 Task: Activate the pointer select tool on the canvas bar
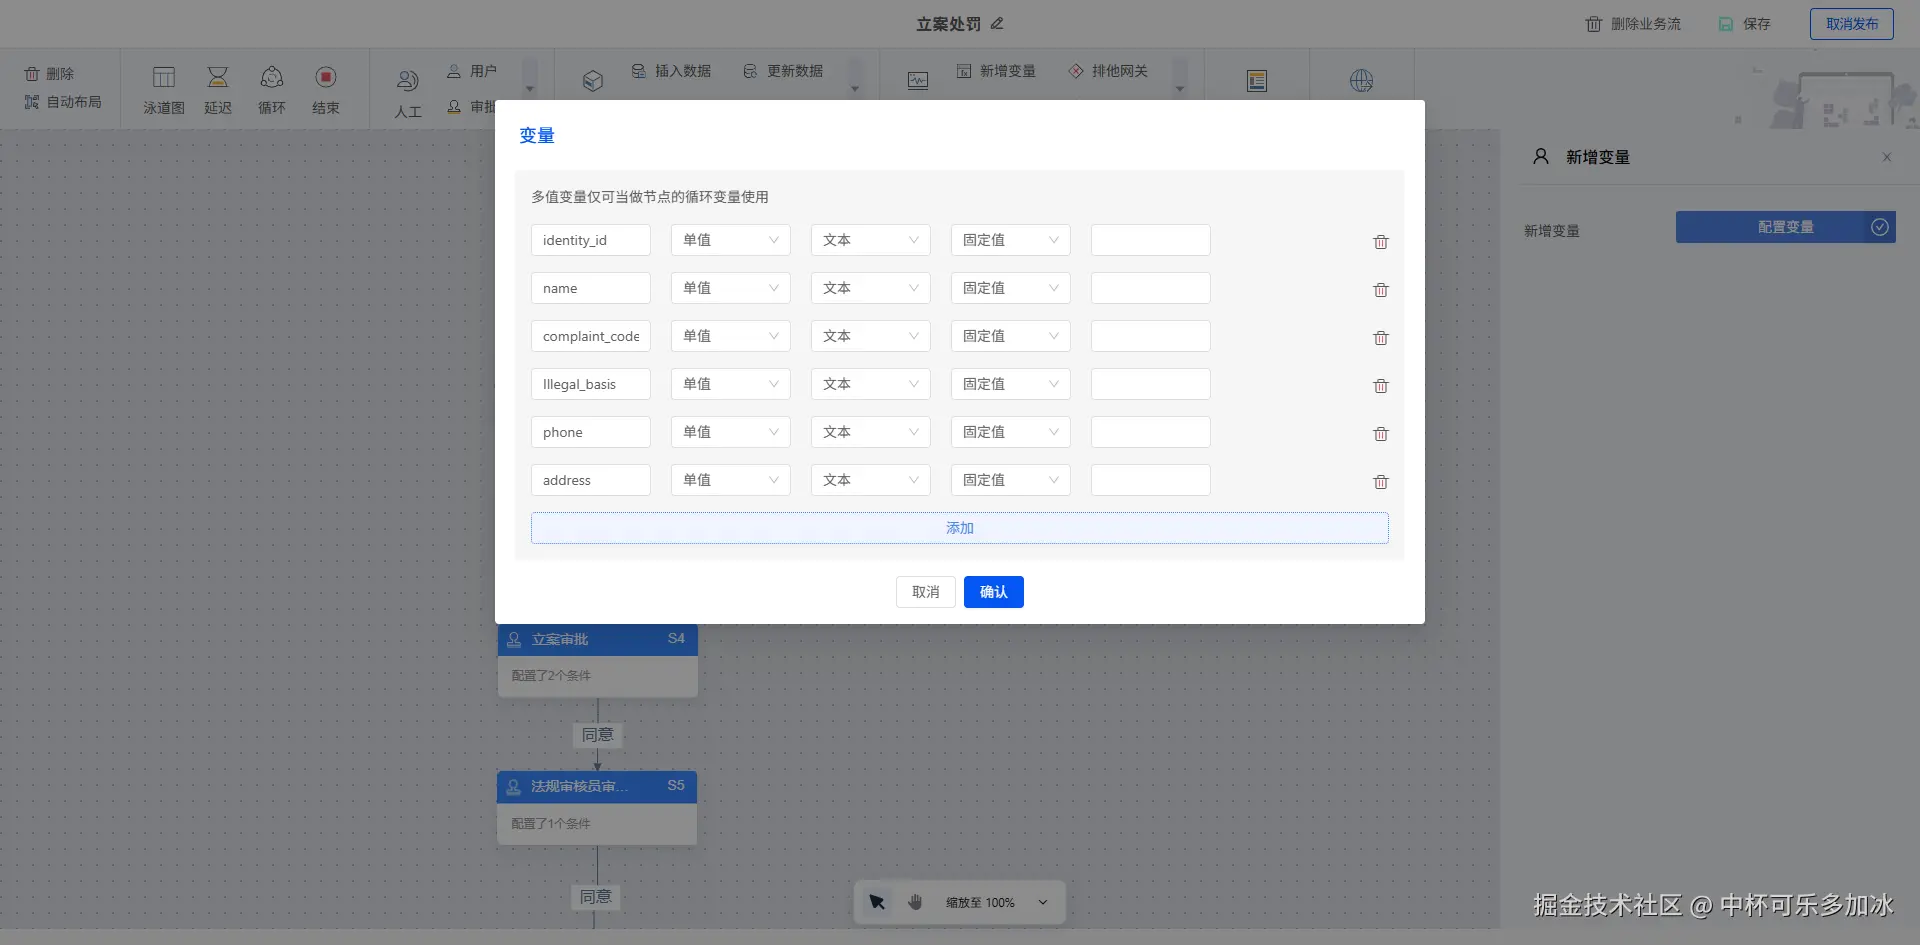tap(877, 902)
